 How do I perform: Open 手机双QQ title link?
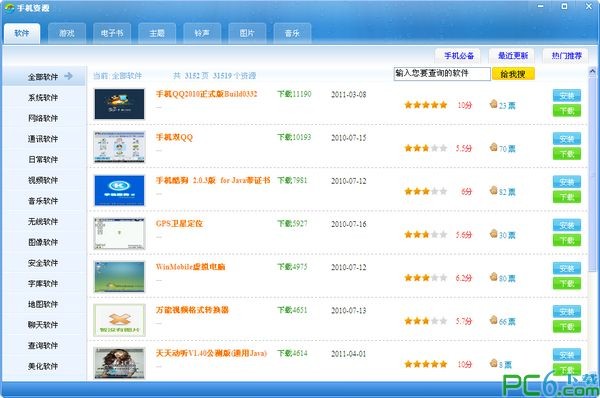click(x=174, y=137)
